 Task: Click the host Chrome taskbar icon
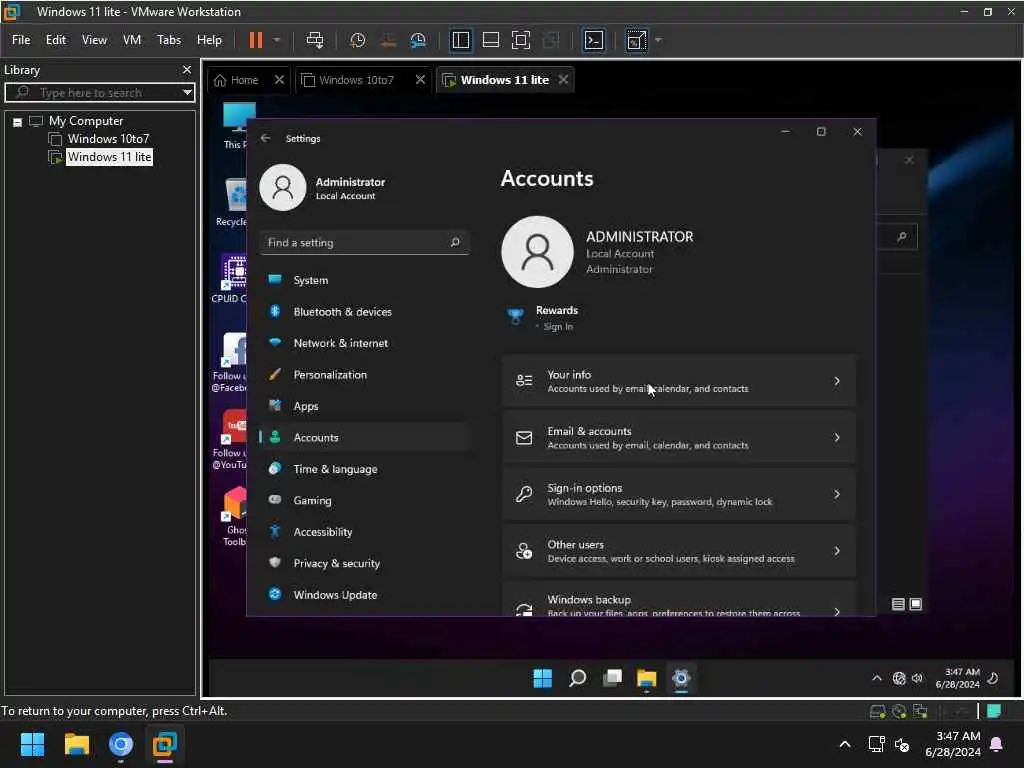pyautogui.click(x=121, y=744)
